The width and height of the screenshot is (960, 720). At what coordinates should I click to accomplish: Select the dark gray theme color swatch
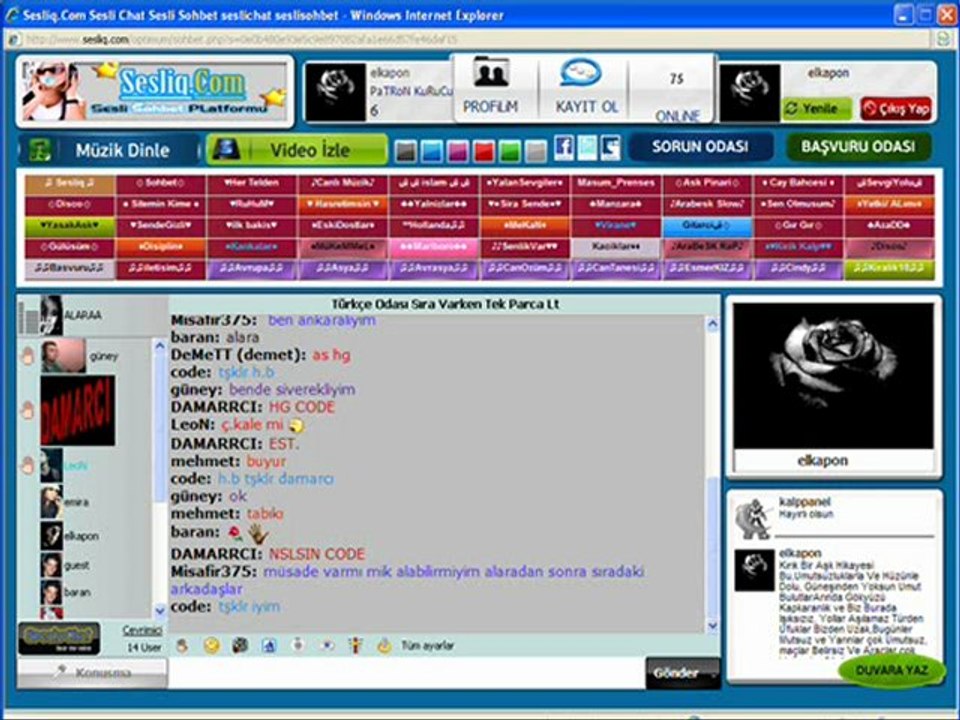[406, 151]
